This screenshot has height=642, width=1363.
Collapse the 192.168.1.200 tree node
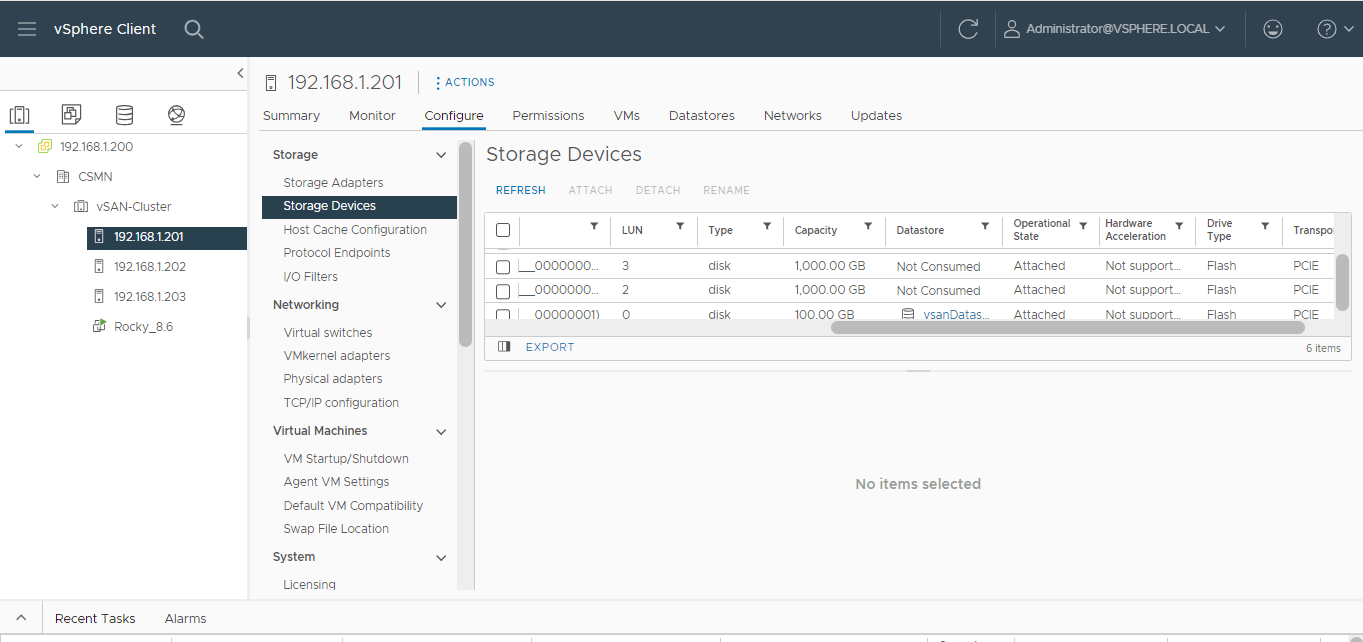pyautogui.click(x=18, y=146)
